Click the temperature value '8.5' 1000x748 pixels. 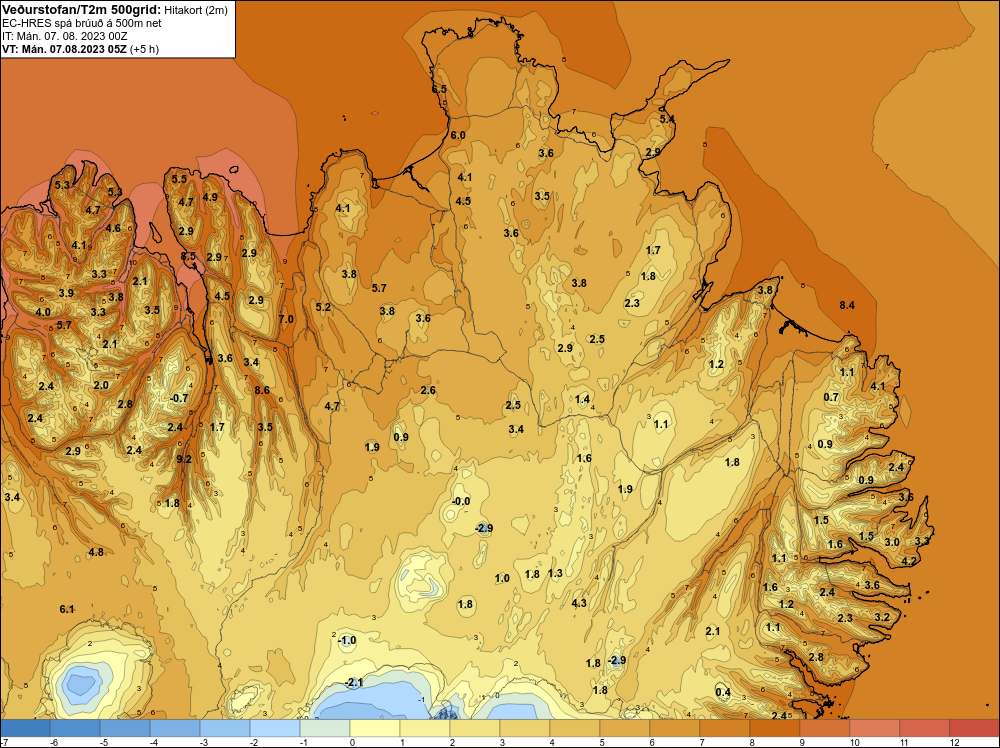(188, 256)
